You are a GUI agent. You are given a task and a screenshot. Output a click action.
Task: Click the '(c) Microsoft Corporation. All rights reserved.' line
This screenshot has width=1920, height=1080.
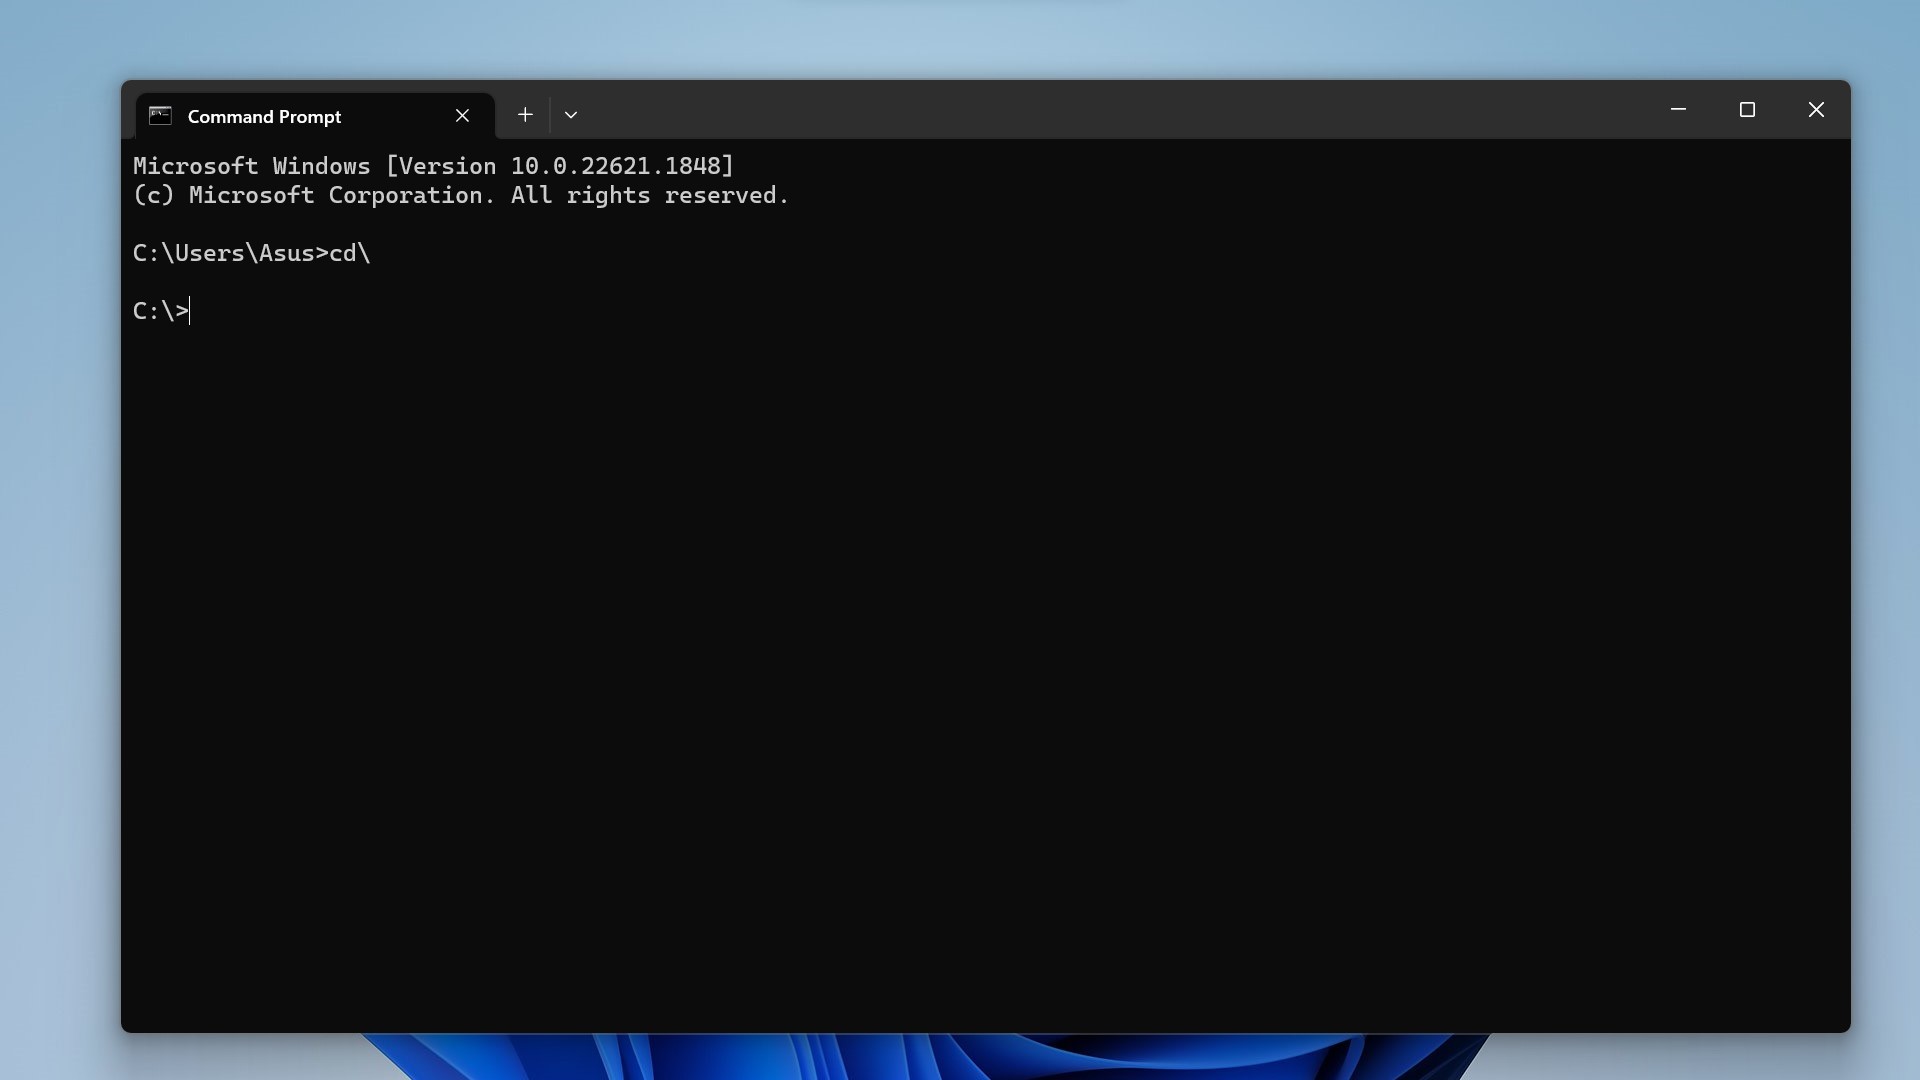pos(461,195)
